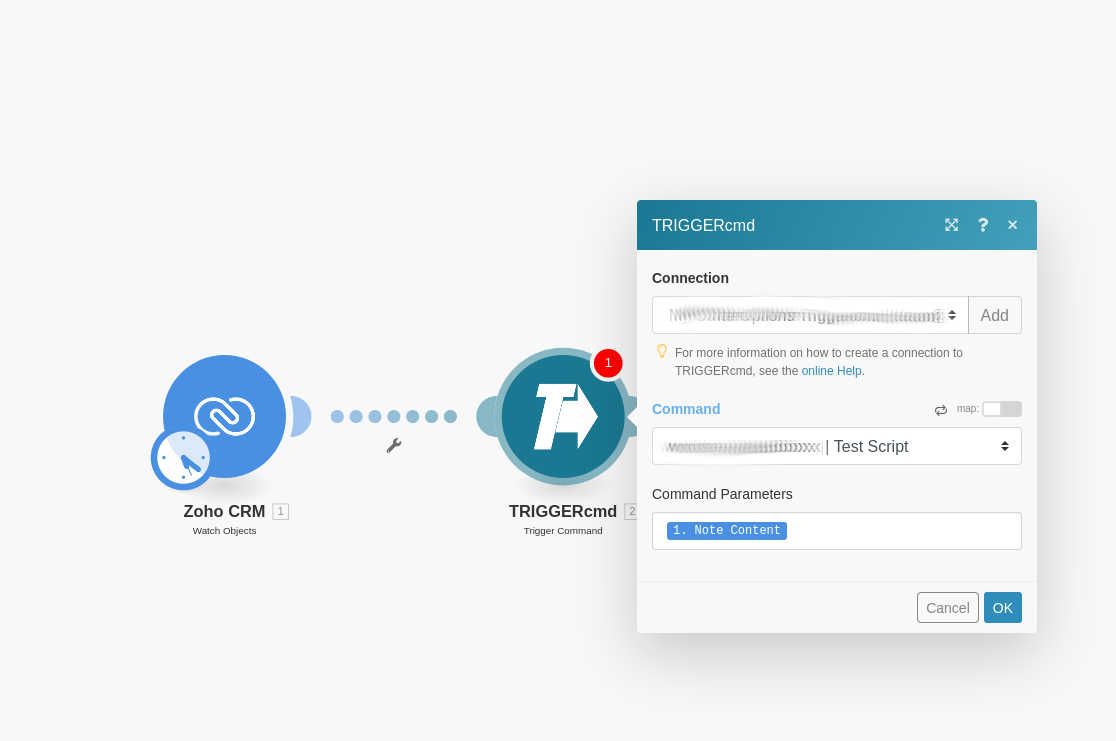
Task: Toggle the map switch for Command
Action: [x=1002, y=409]
